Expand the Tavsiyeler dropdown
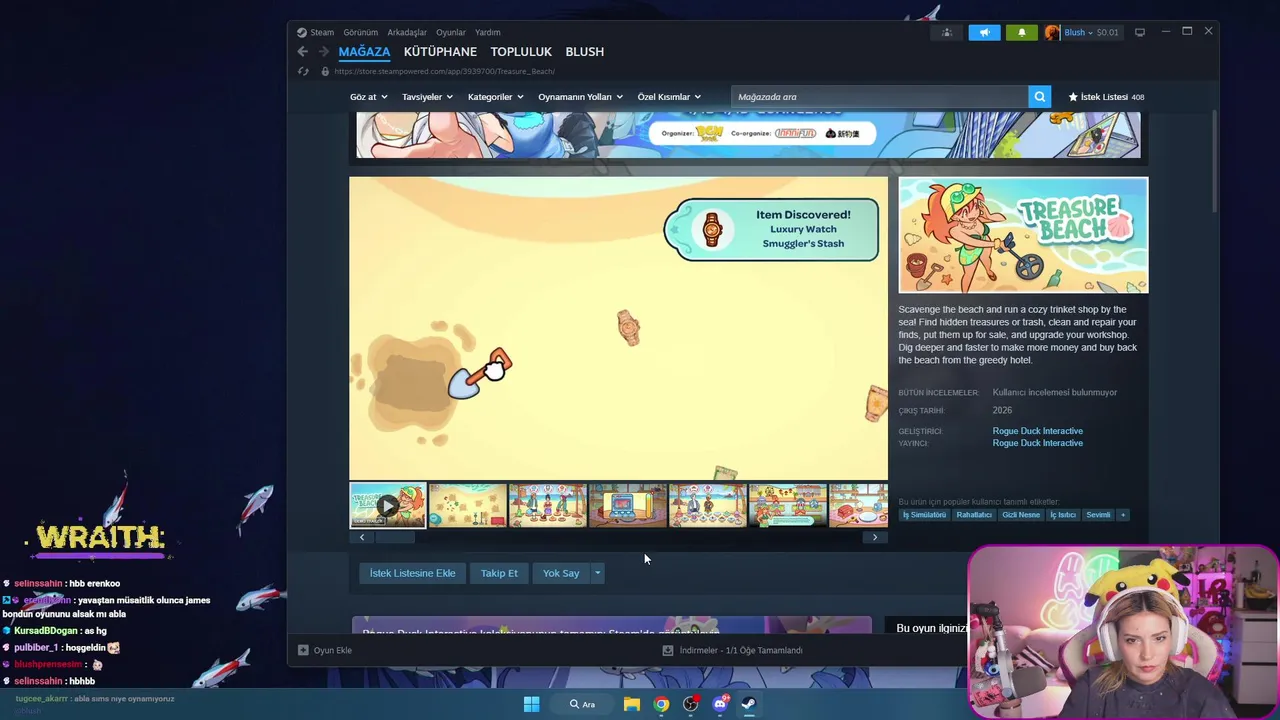This screenshot has width=1280, height=720. (427, 97)
